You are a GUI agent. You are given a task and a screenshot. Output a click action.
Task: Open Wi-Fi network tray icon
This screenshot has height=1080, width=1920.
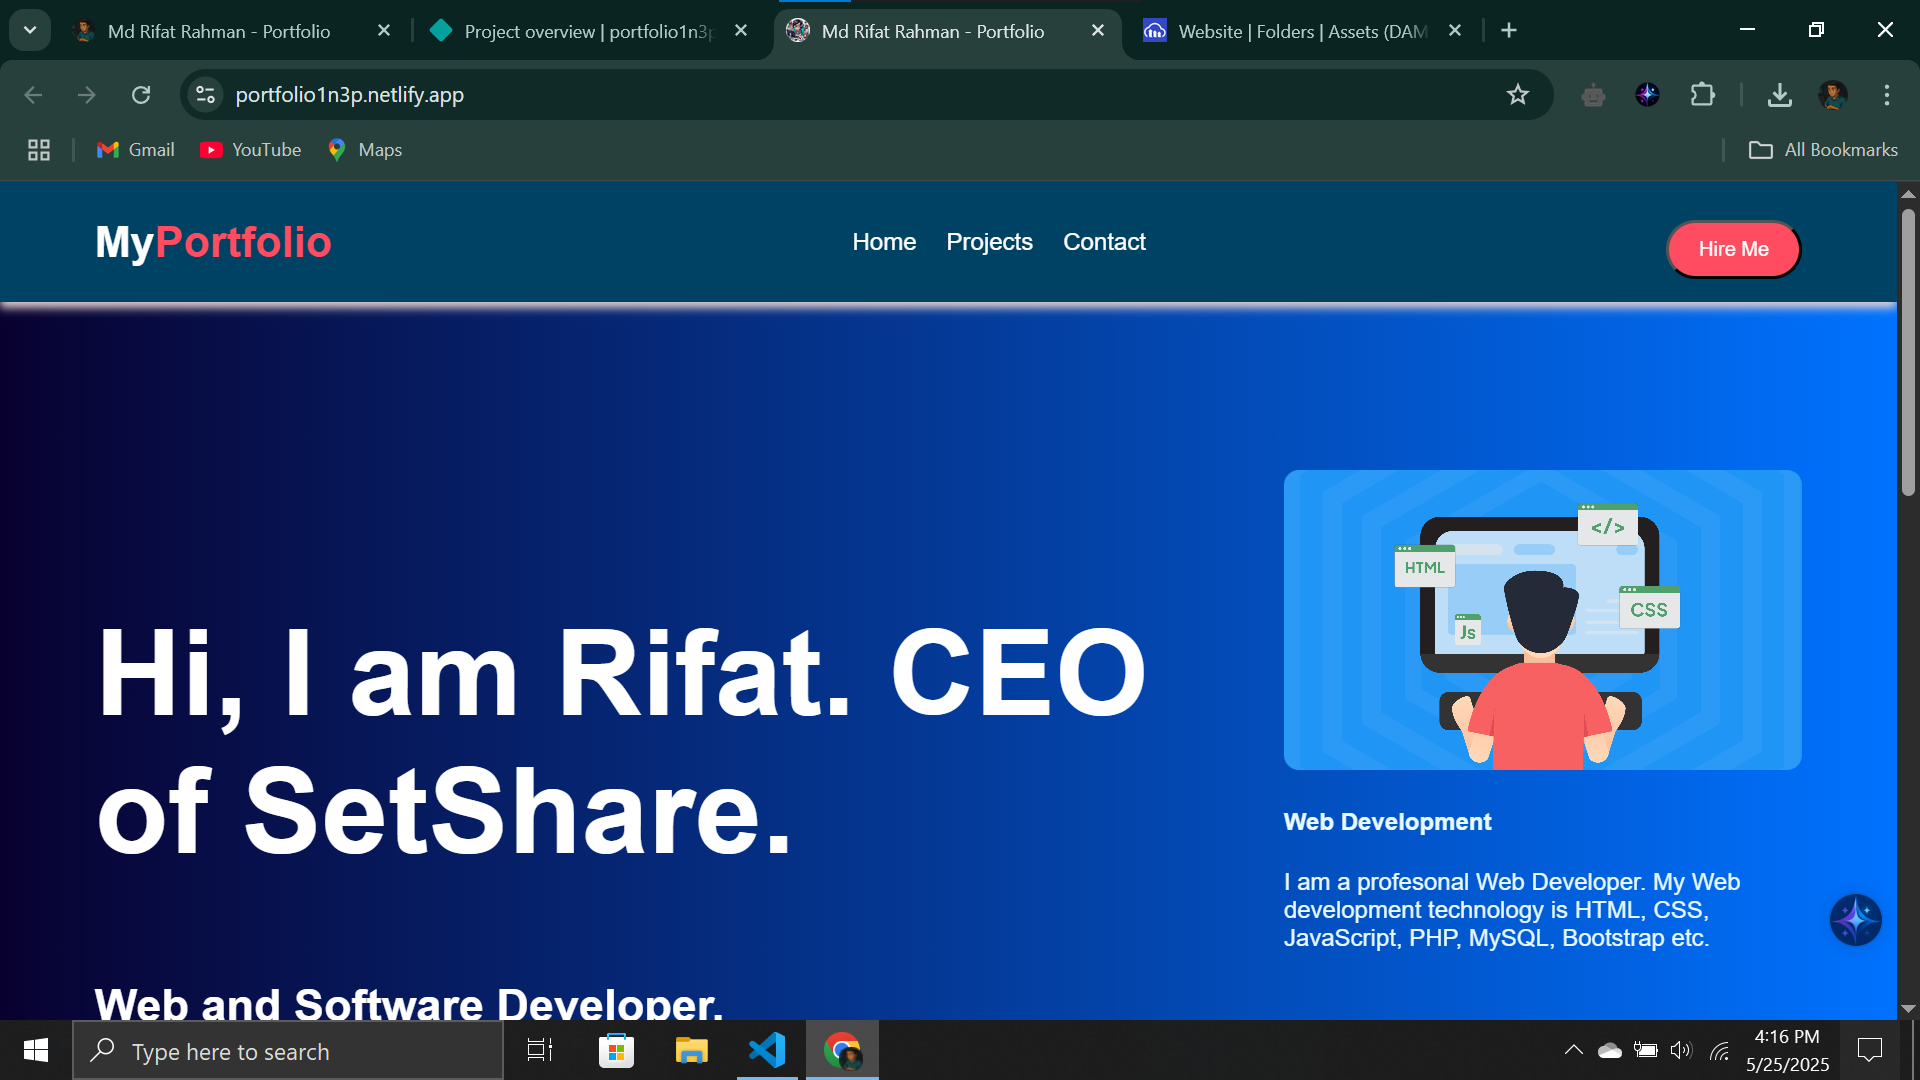pos(1720,1050)
